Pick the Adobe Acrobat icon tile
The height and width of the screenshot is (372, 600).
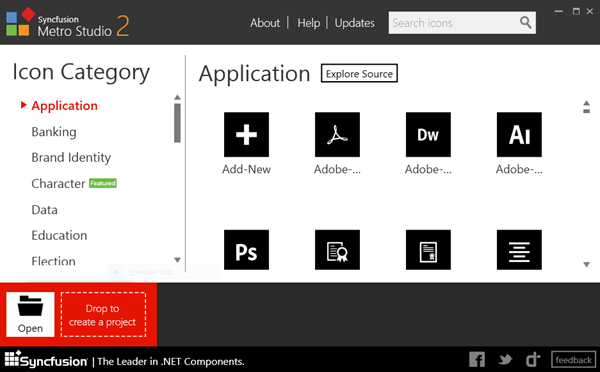pyautogui.click(x=337, y=134)
